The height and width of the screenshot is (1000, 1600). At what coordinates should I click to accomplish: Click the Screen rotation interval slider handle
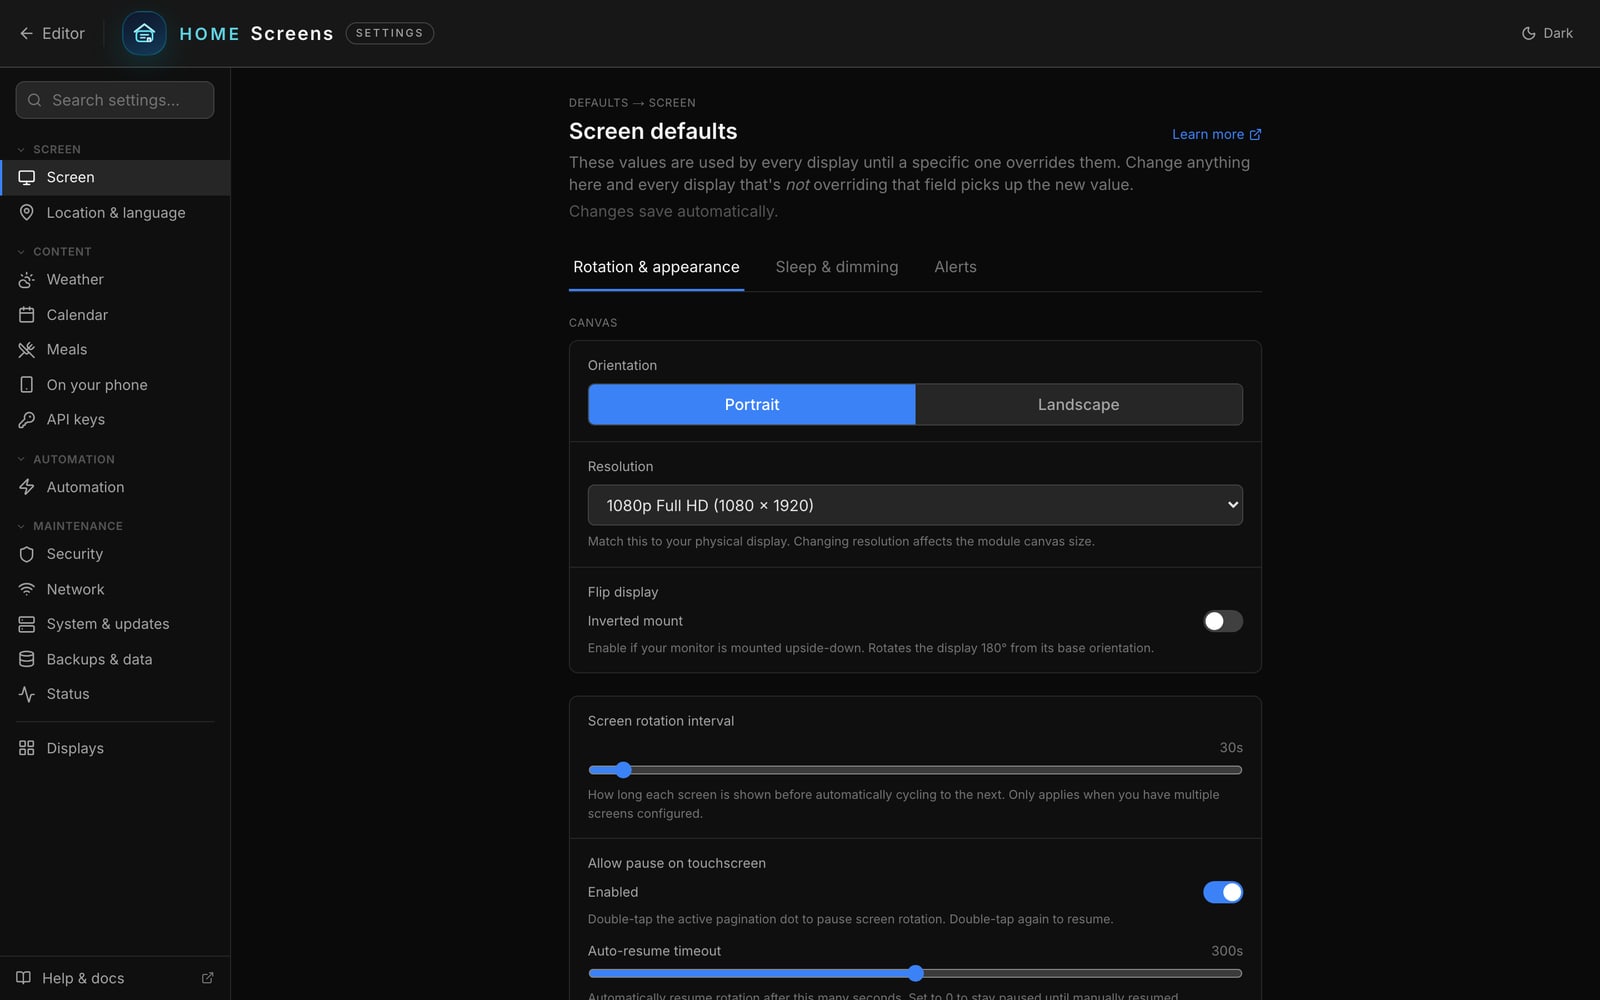(x=623, y=770)
